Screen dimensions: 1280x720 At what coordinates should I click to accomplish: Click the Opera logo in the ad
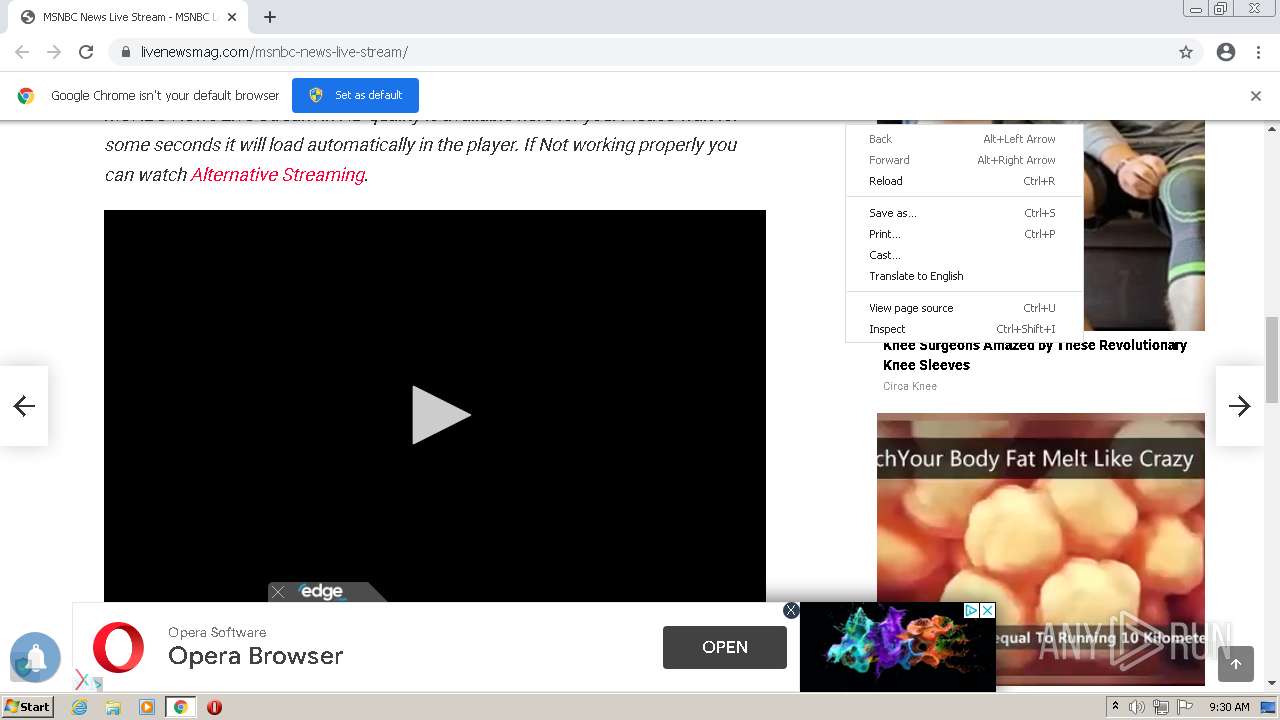tap(119, 647)
